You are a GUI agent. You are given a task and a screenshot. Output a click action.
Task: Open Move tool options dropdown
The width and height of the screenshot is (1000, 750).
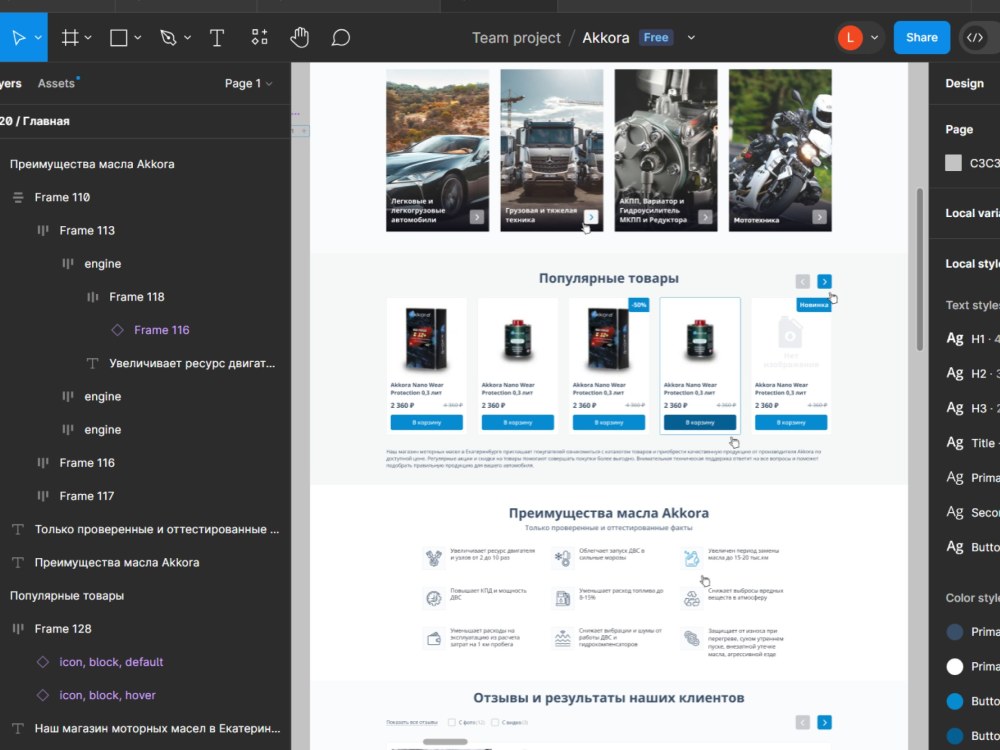pyautogui.click(x=39, y=38)
